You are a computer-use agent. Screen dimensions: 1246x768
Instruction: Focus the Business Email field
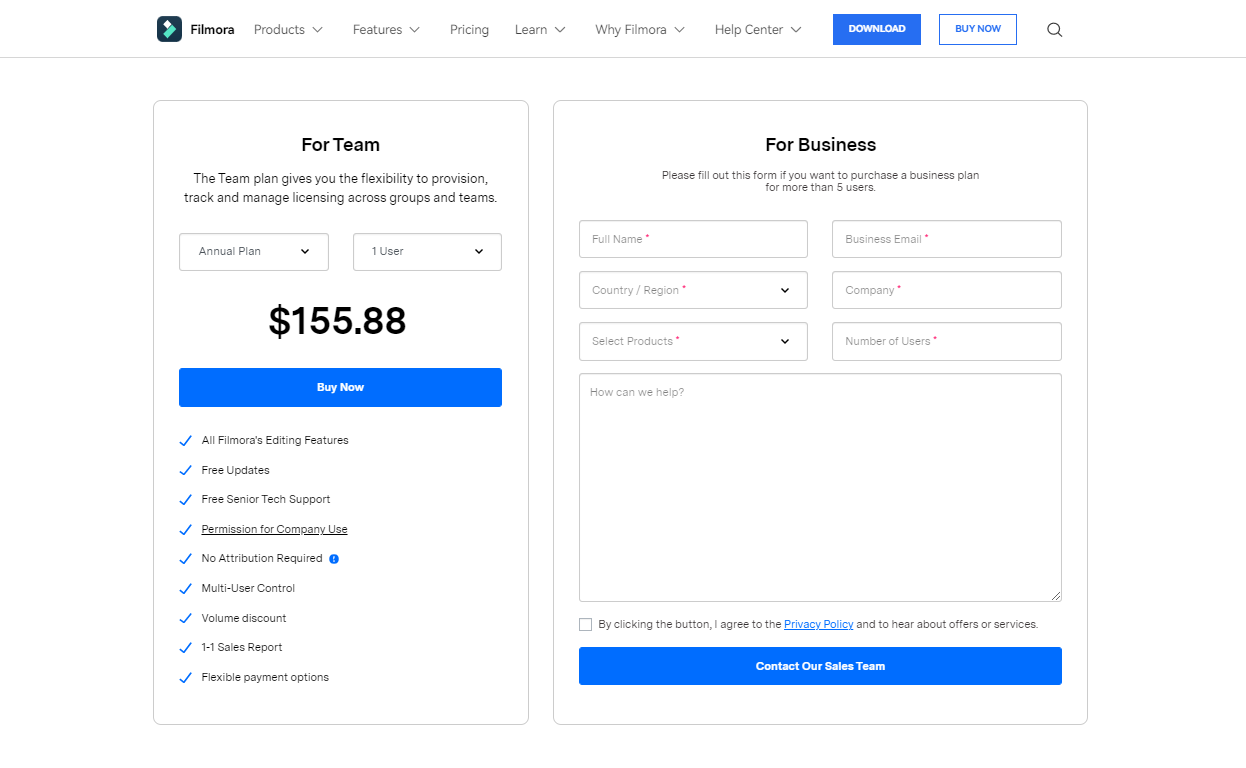[x=946, y=240]
